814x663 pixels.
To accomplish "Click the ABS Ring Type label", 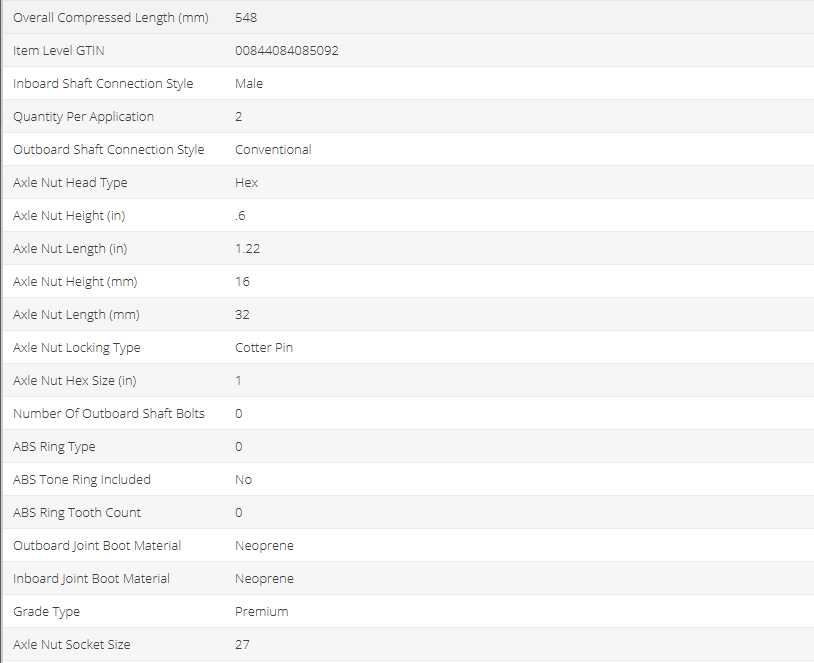I will click(54, 447).
